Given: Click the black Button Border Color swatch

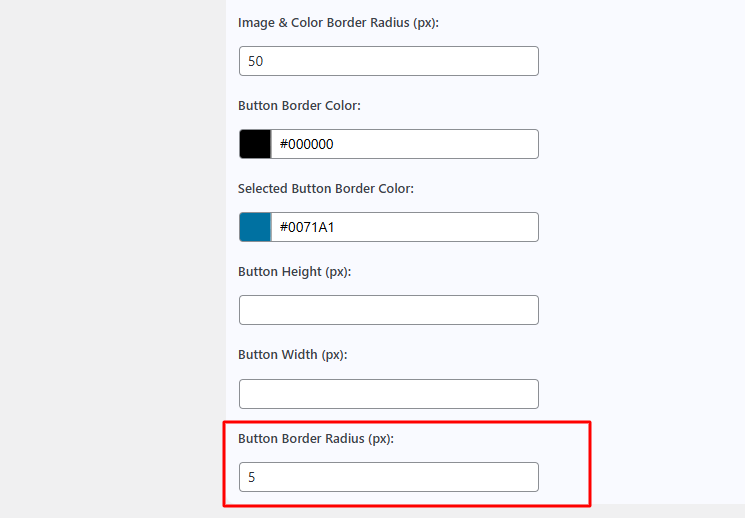Looking at the screenshot, I should (x=255, y=144).
